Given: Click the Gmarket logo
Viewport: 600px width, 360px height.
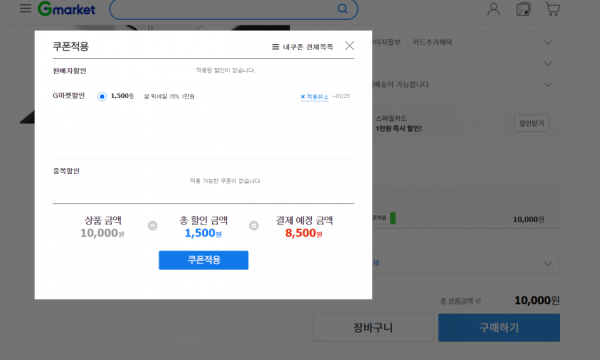Looking at the screenshot, I should (67, 9).
